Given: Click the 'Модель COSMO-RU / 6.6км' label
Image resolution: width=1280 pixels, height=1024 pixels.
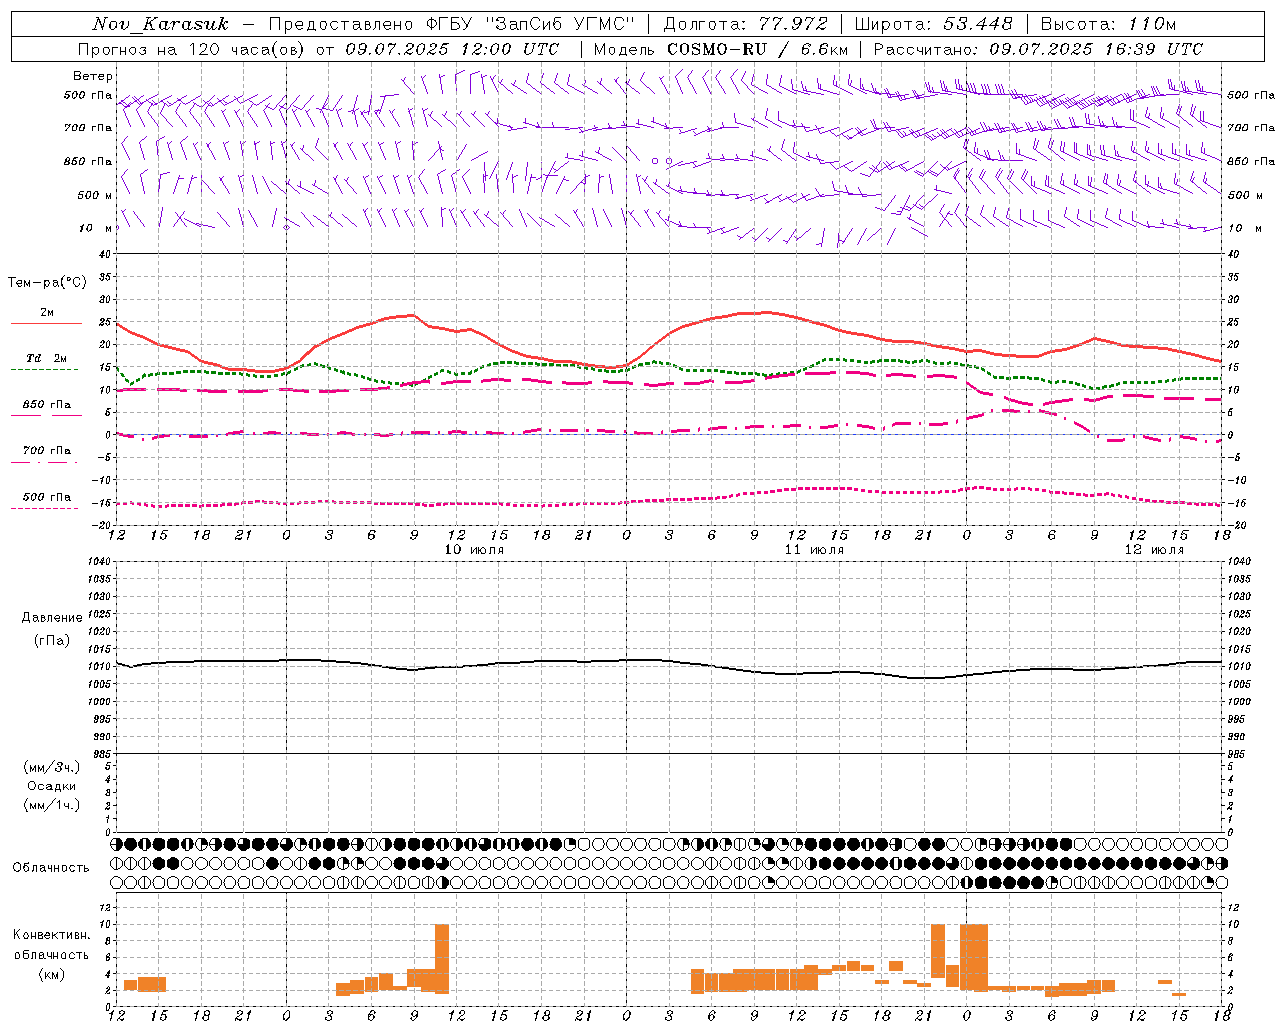Looking at the screenshot, I should click(721, 49).
